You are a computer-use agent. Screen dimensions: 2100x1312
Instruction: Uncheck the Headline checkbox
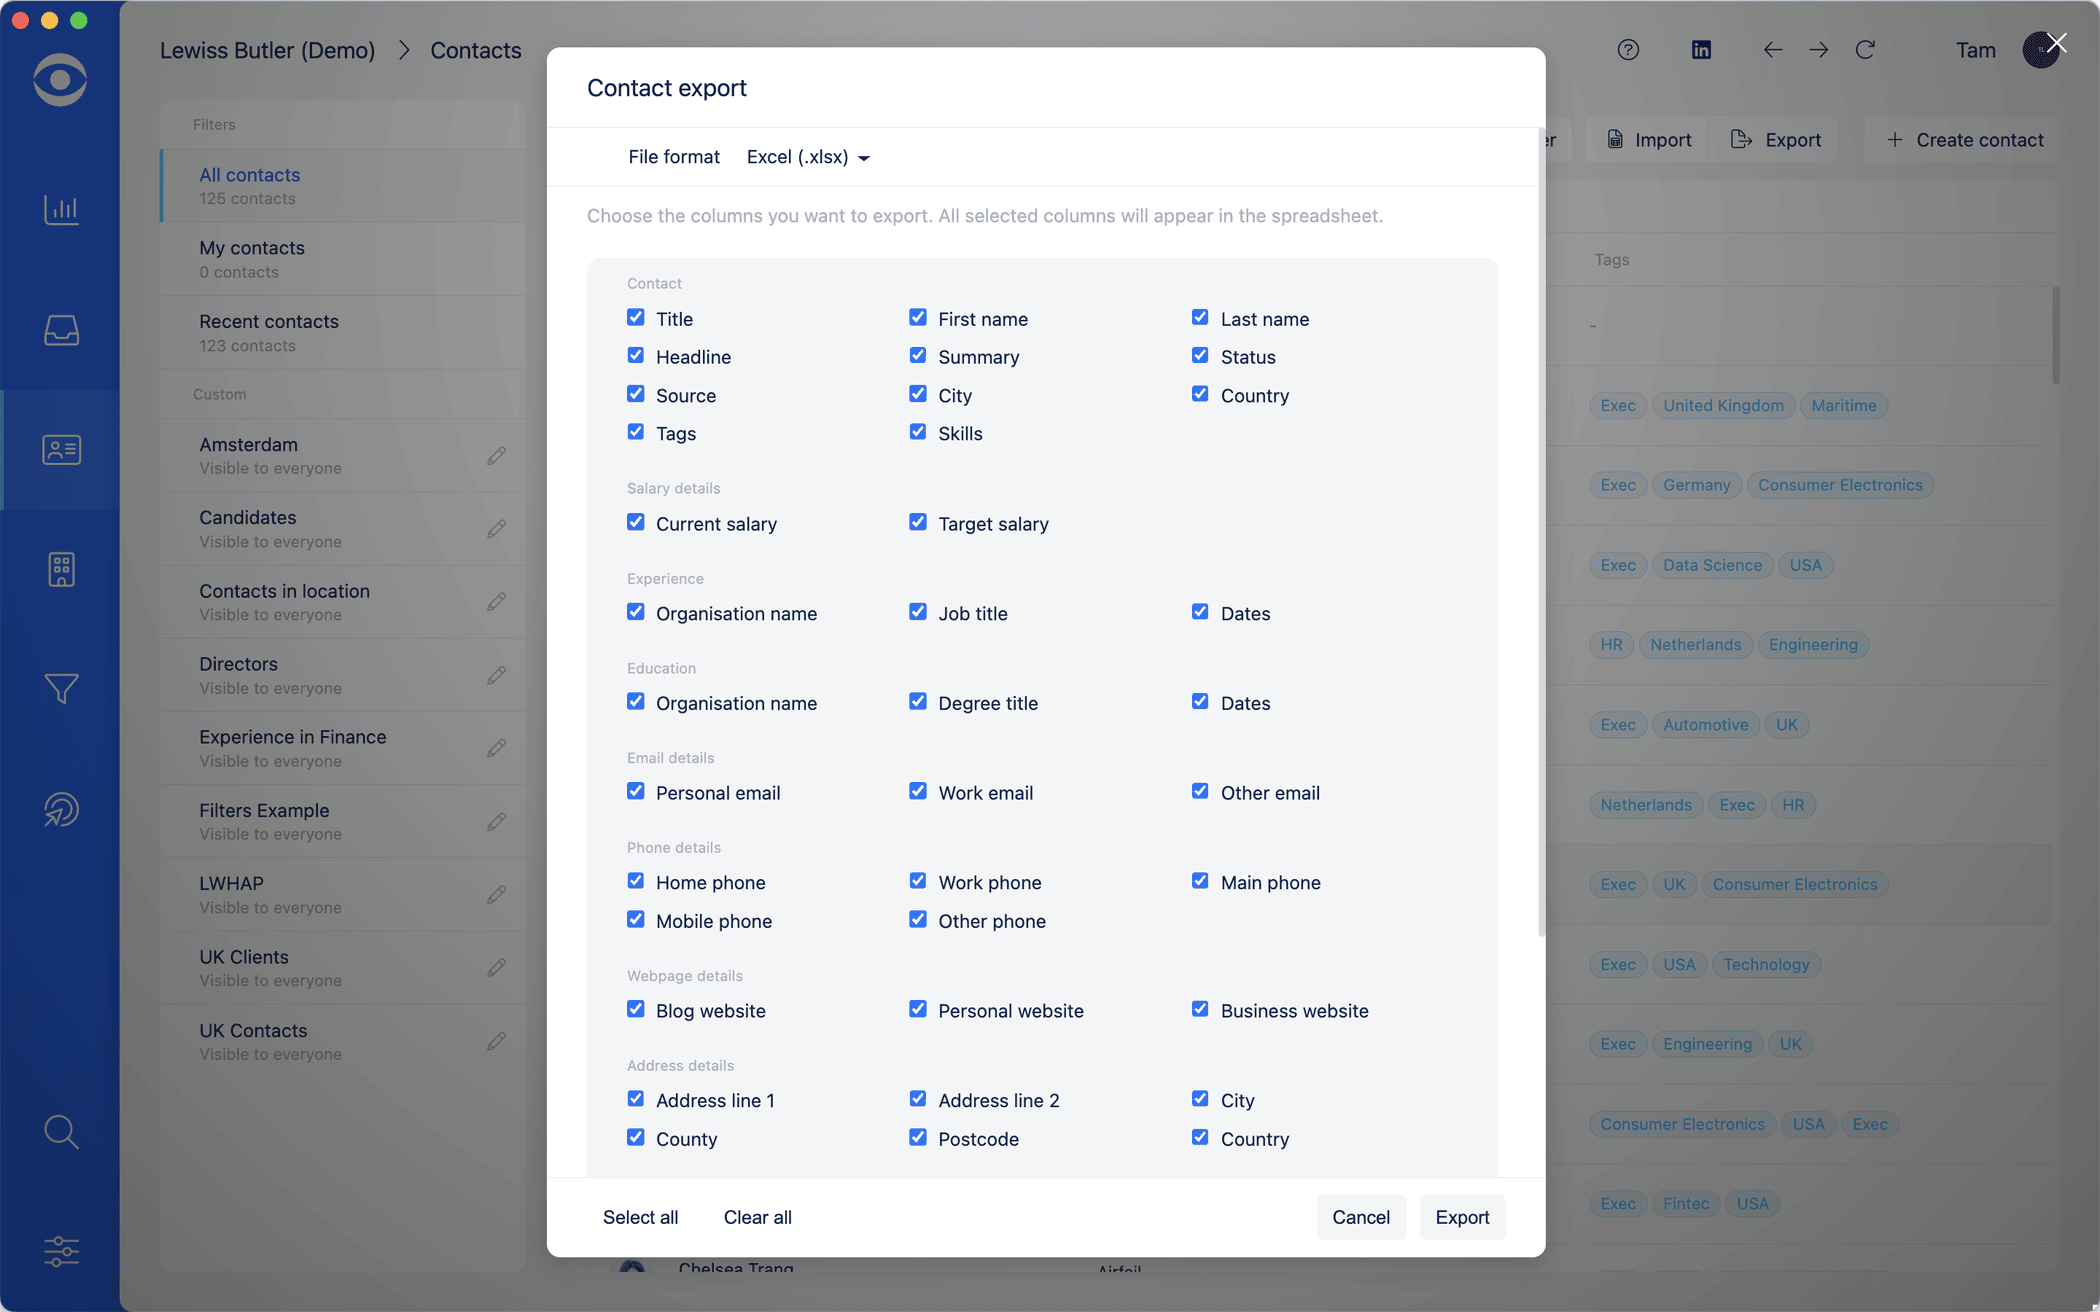[636, 356]
